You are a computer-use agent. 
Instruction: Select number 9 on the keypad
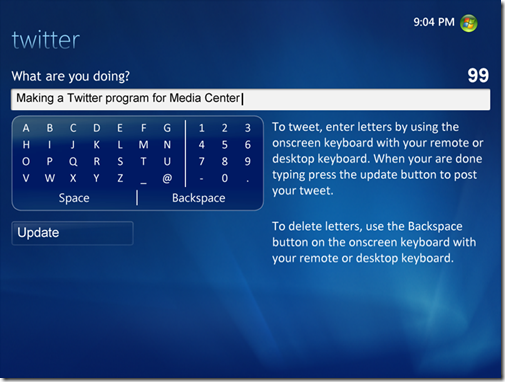pyautogui.click(x=248, y=162)
